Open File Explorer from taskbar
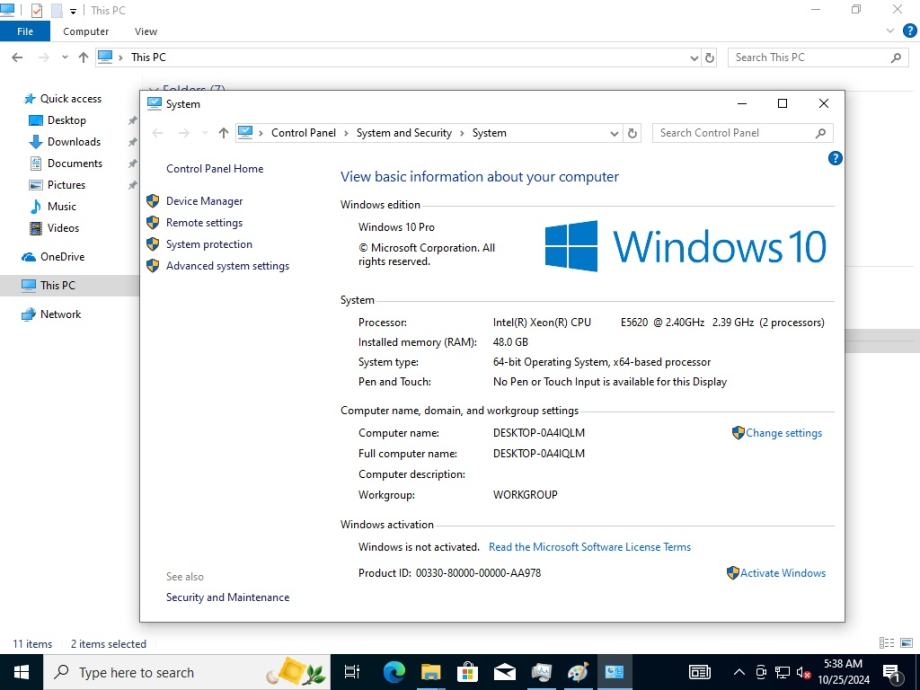Image resolution: width=920 pixels, height=690 pixels. (x=431, y=672)
